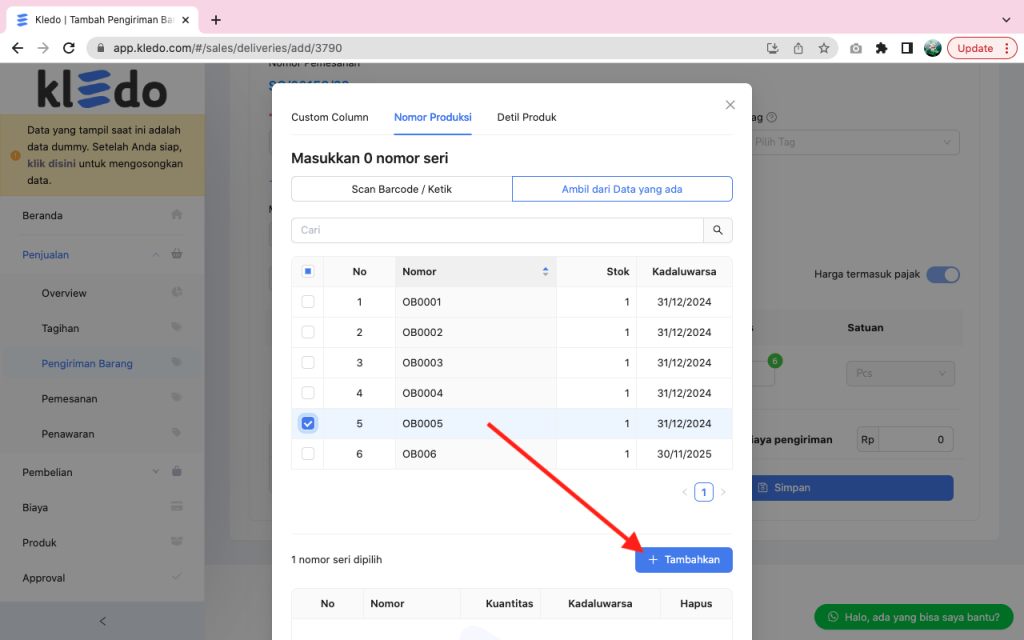The height and width of the screenshot is (640, 1024).
Task: Sort by the Nomor column arrows
Action: [x=545, y=272]
